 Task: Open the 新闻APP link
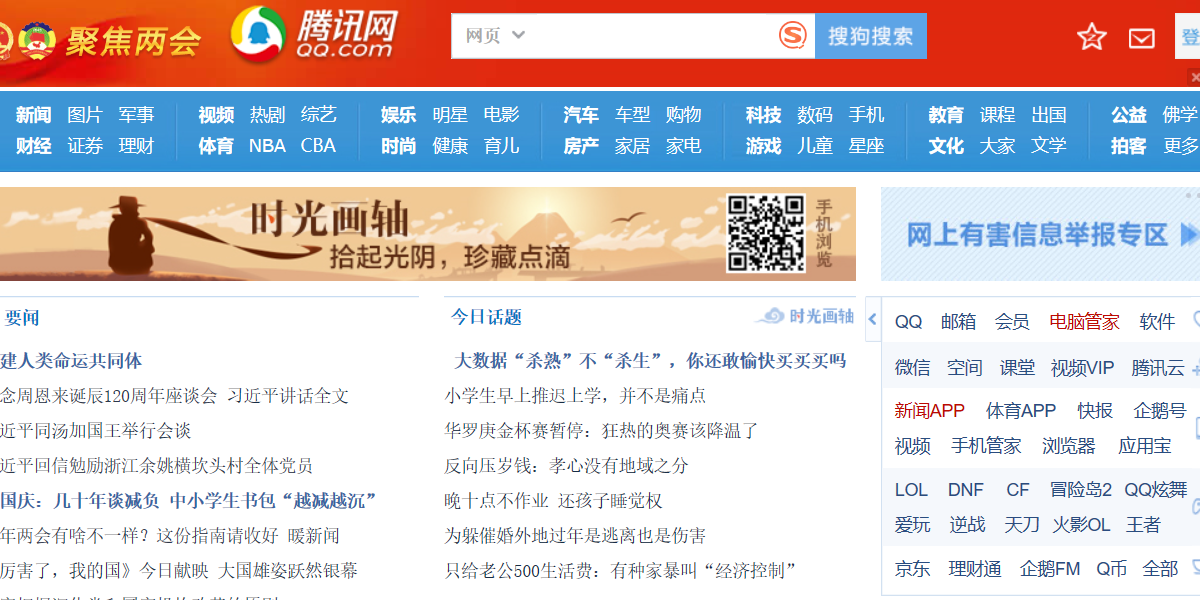coord(929,411)
